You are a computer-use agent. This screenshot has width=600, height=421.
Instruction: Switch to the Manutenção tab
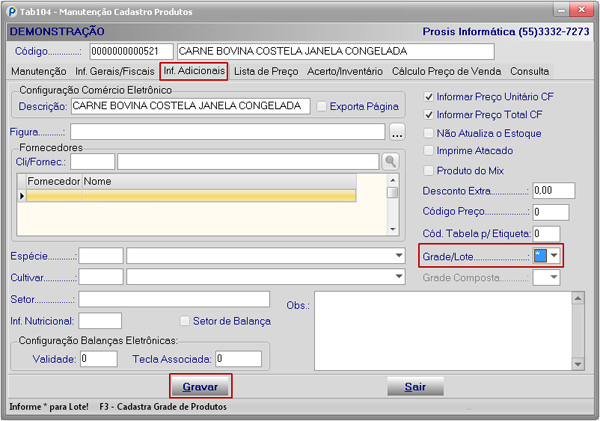[x=39, y=72]
